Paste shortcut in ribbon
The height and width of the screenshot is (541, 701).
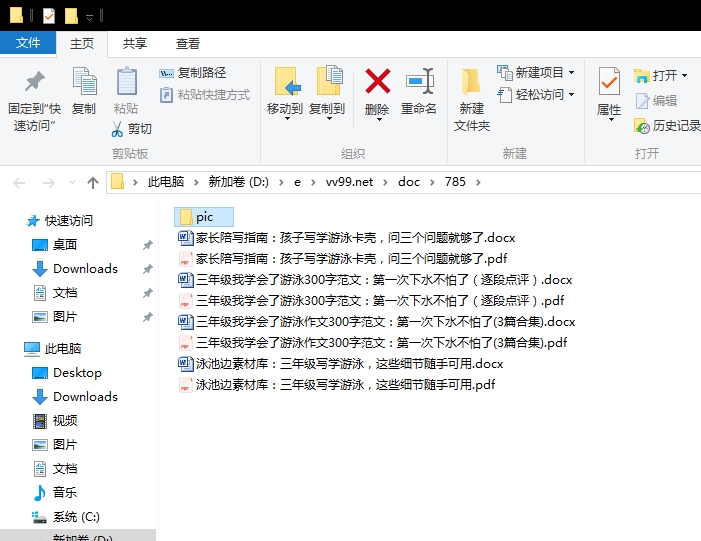pyautogui.click(x=205, y=95)
